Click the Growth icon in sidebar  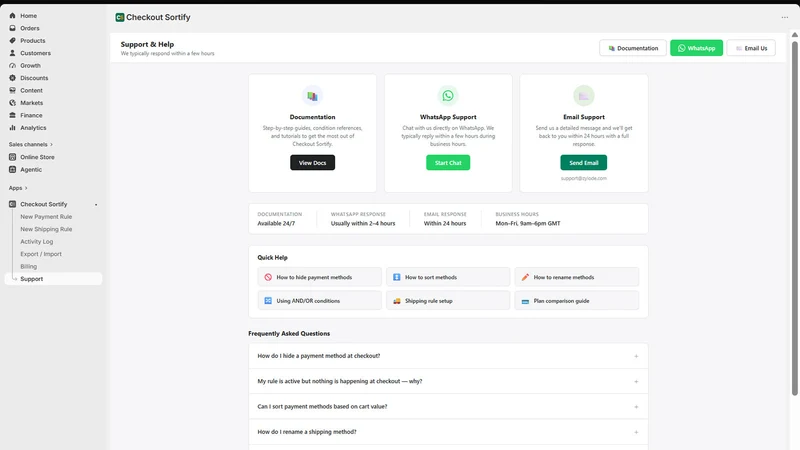(x=12, y=65)
